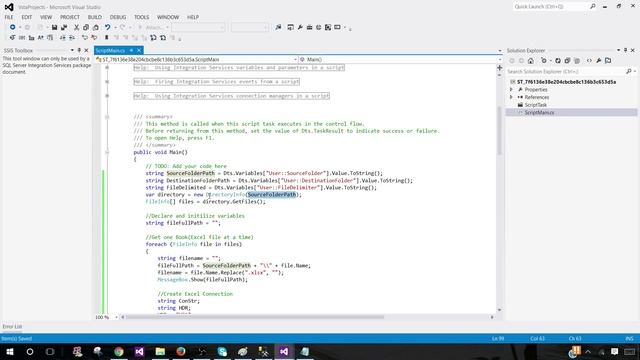The width and height of the screenshot is (640, 360).
Task: Select the ScriptMain.cs editor tab
Action: click(x=110, y=50)
